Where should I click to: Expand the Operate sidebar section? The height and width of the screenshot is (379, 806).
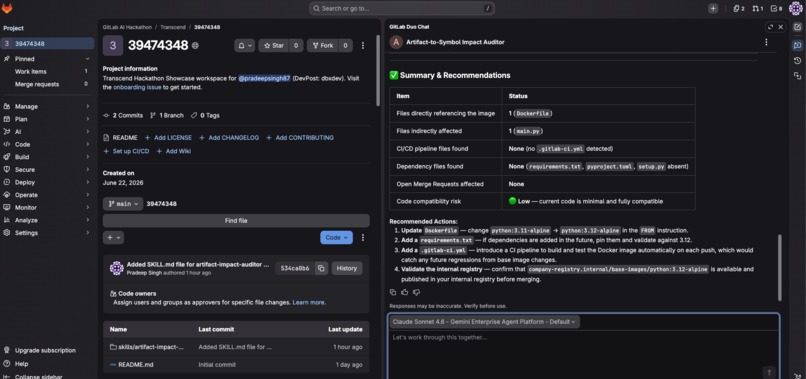click(x=47, y=195)
